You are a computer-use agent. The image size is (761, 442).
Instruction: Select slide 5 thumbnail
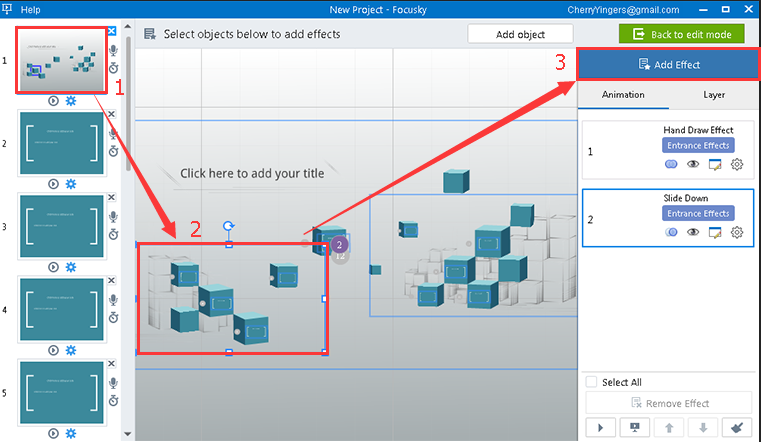(62, 393)
